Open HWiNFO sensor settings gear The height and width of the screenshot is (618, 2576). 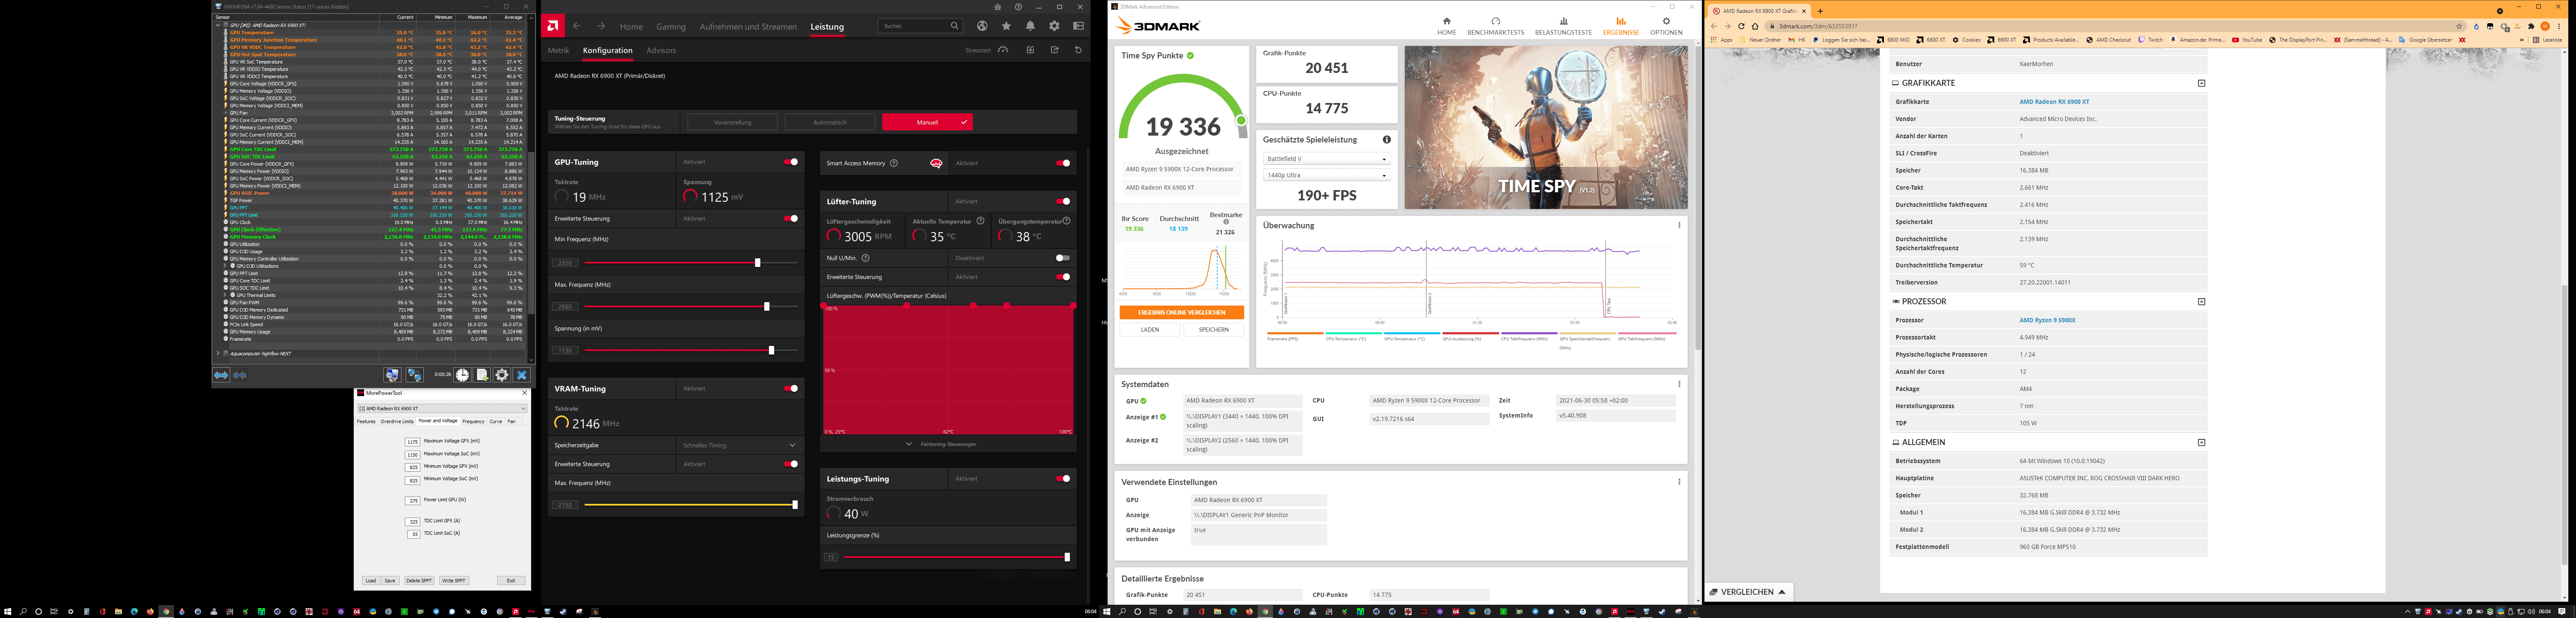pyautogui.click(x=502, y=375)
